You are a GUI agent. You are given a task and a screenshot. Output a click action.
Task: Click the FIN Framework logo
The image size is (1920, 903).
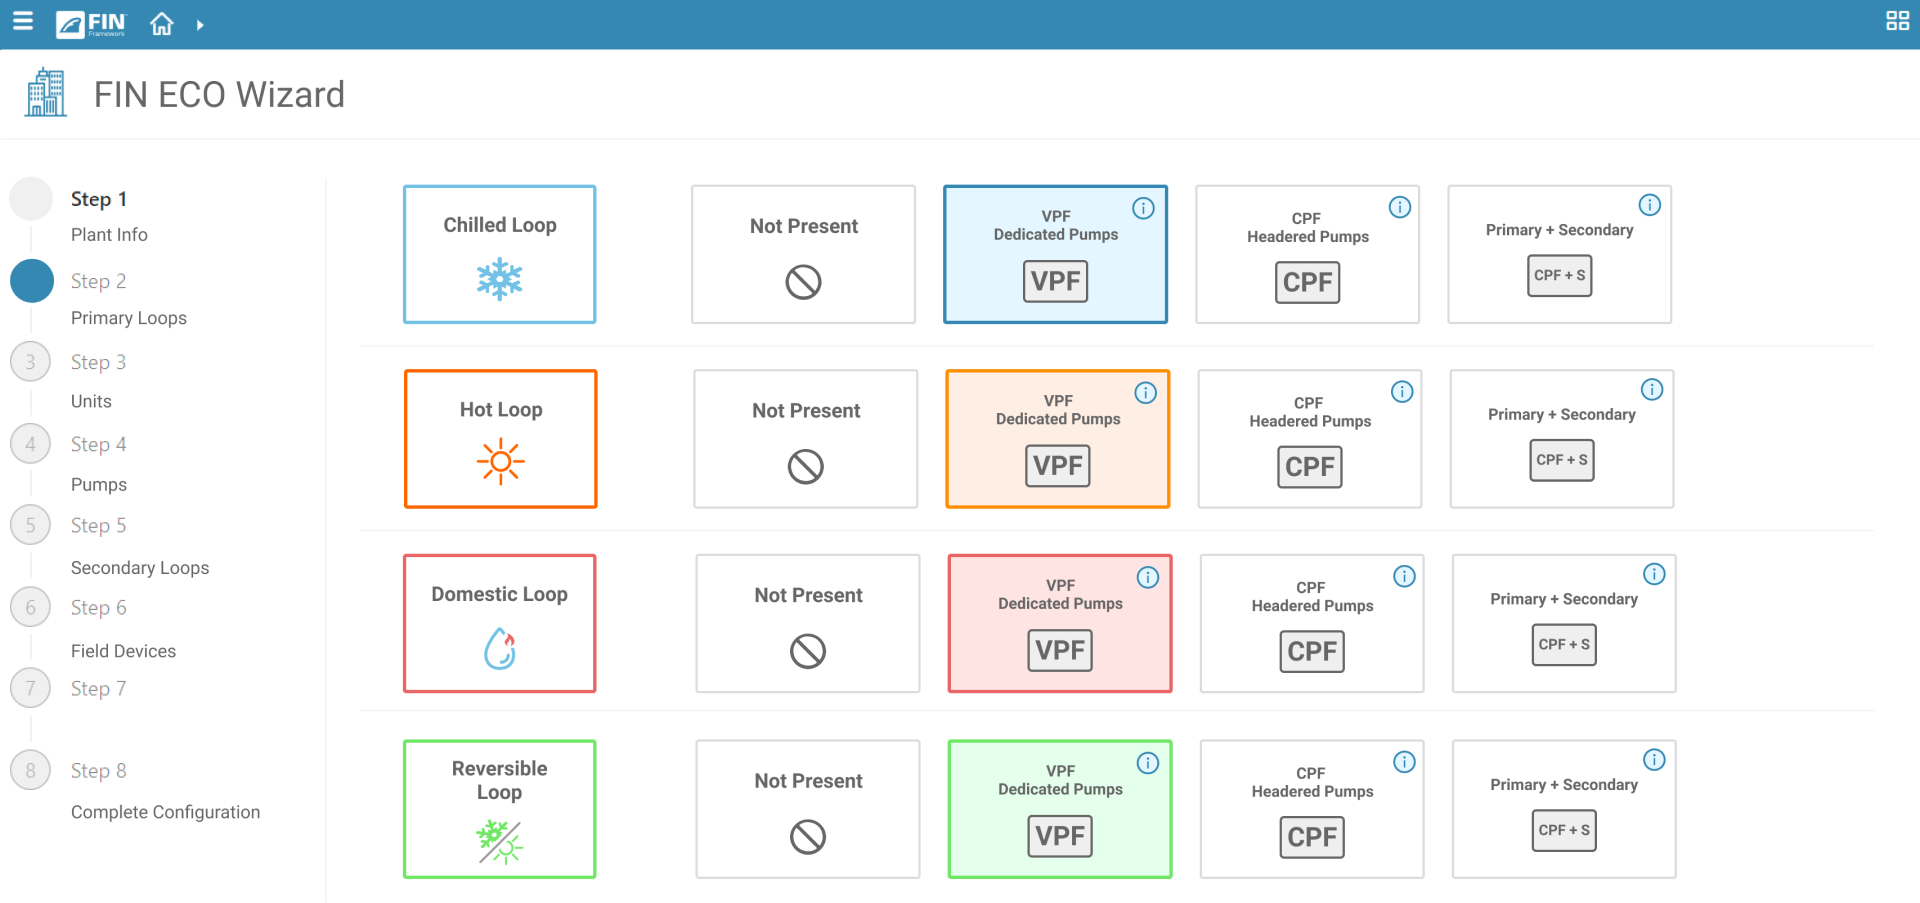(x=91, y=24)
